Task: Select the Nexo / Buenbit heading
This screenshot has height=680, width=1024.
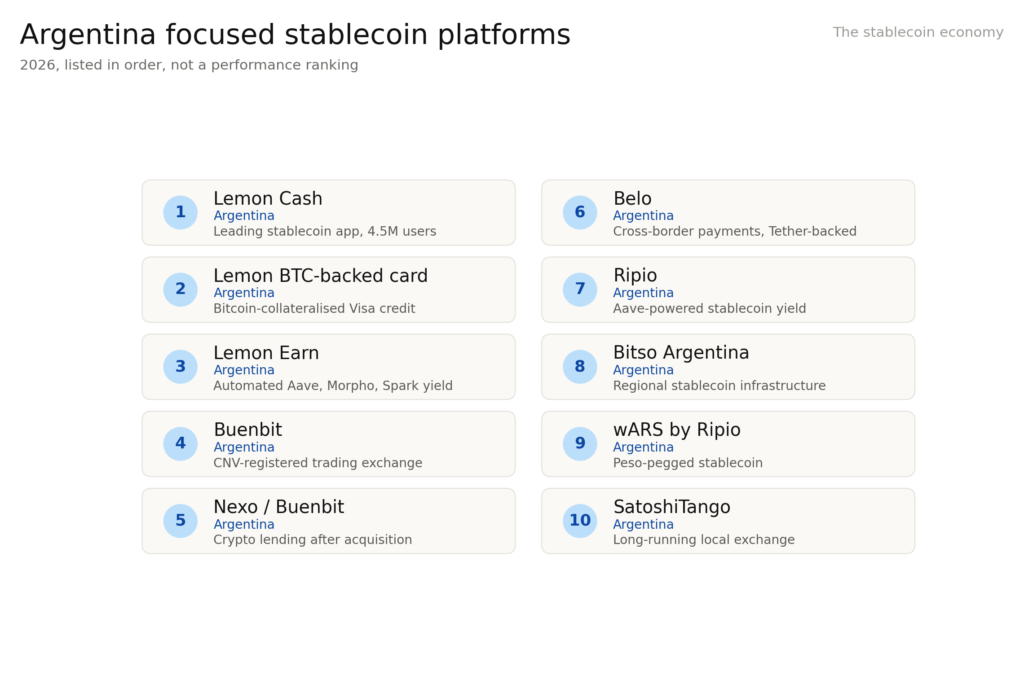Action: click(279, 507)
